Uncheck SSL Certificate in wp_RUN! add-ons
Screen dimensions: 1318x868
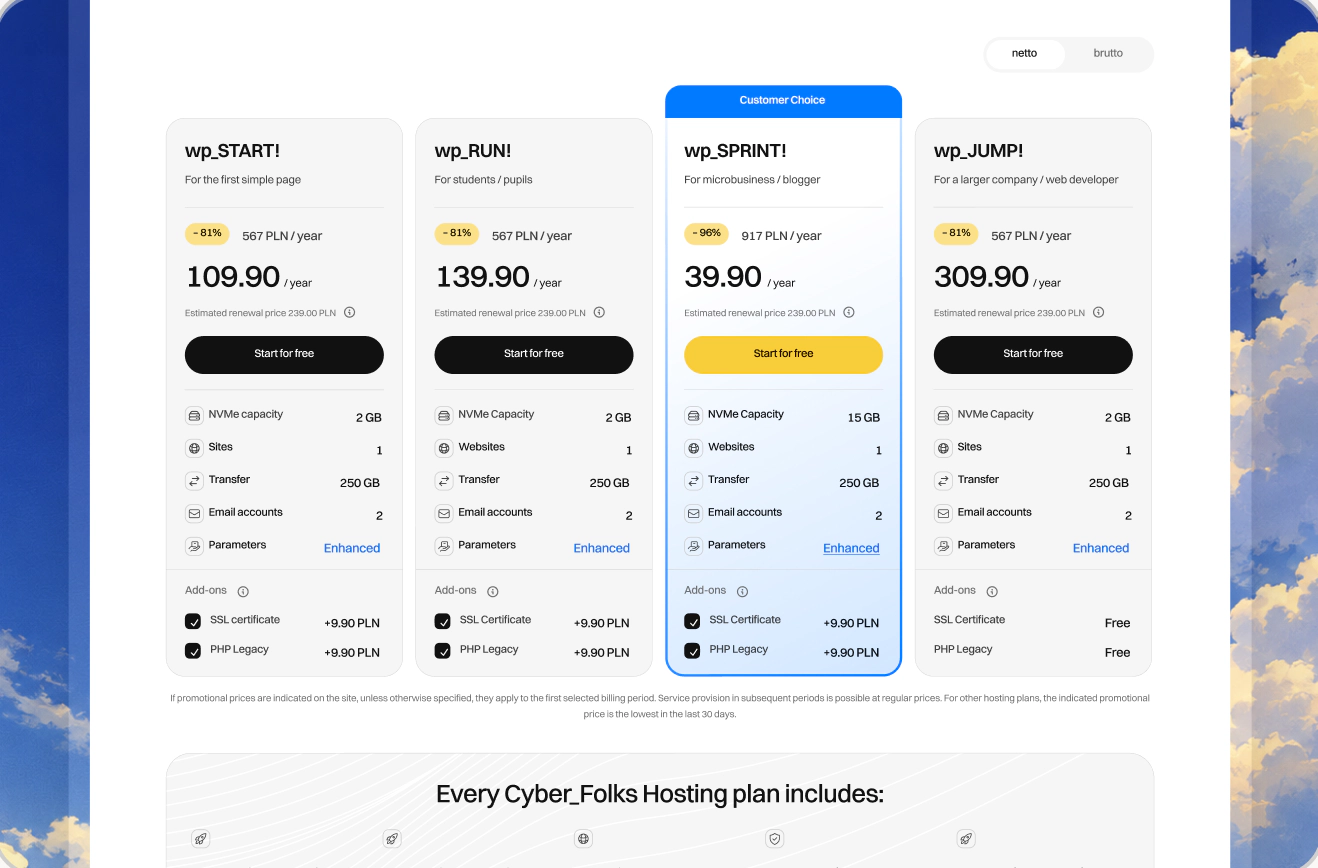[x=443, y=621]
